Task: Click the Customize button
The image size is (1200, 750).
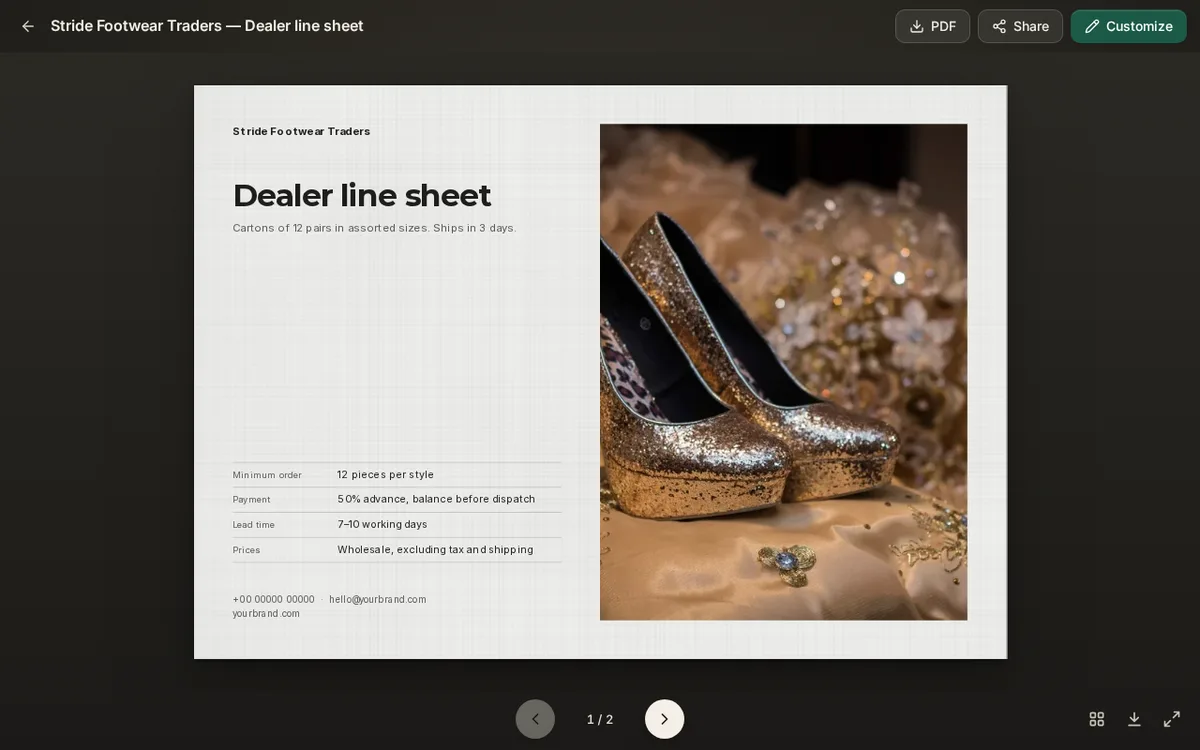Action: [x=1128, y=26]
